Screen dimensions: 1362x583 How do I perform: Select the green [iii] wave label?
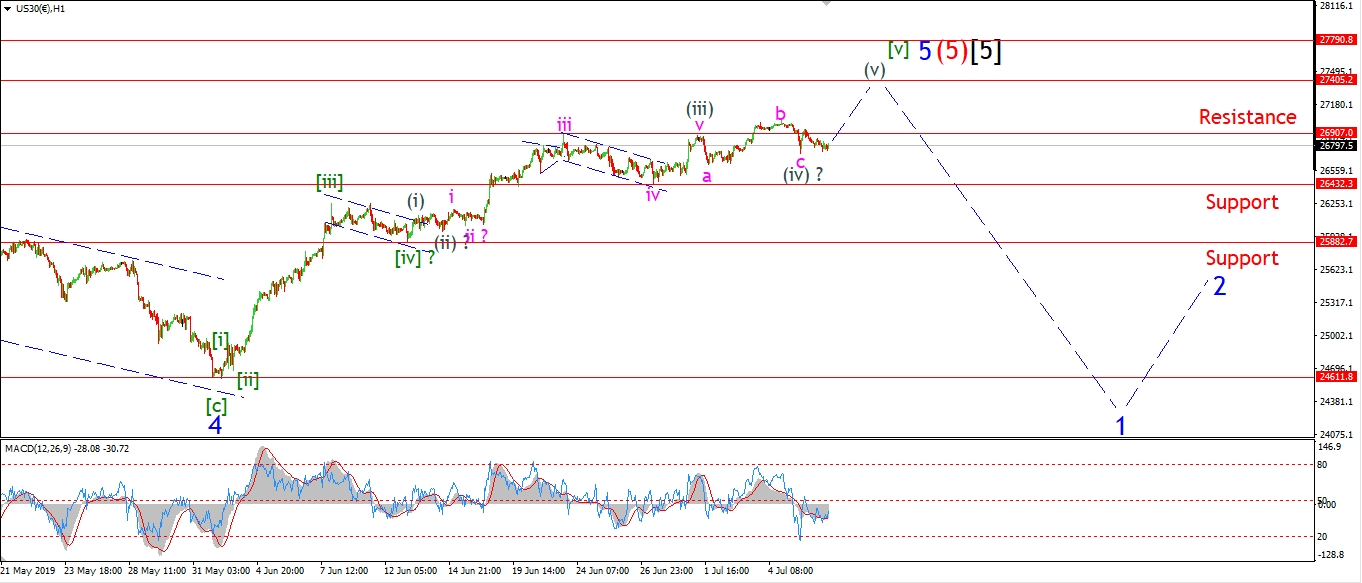click(x=329, y=182)
